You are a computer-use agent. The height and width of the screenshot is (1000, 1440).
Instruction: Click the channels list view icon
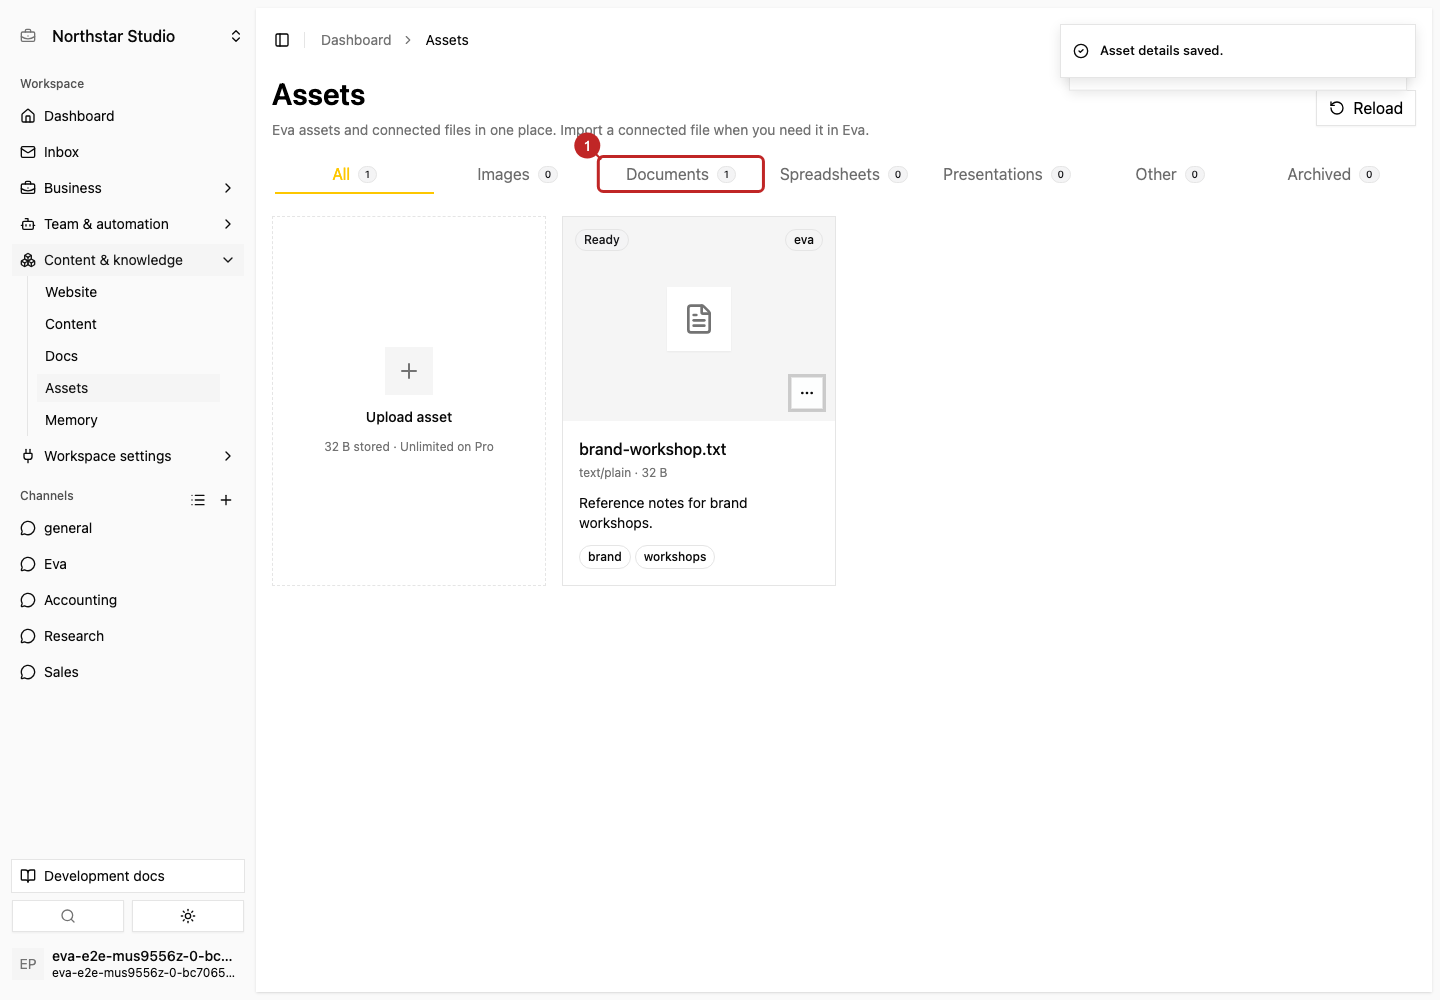click(198, 500)
